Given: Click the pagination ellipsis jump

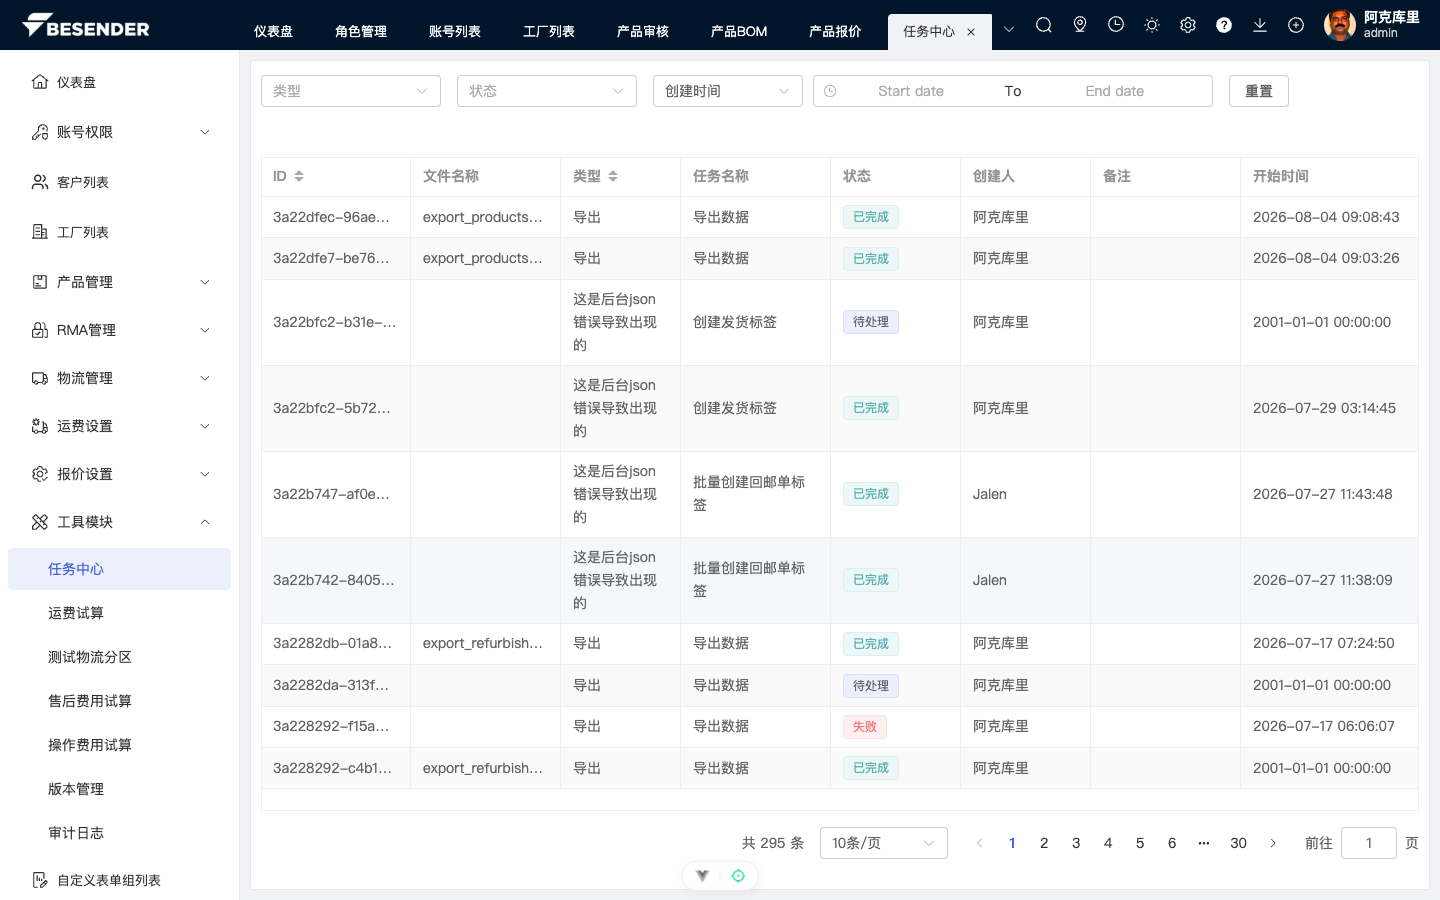Looking at the screenshot, I should point(1204,843).
